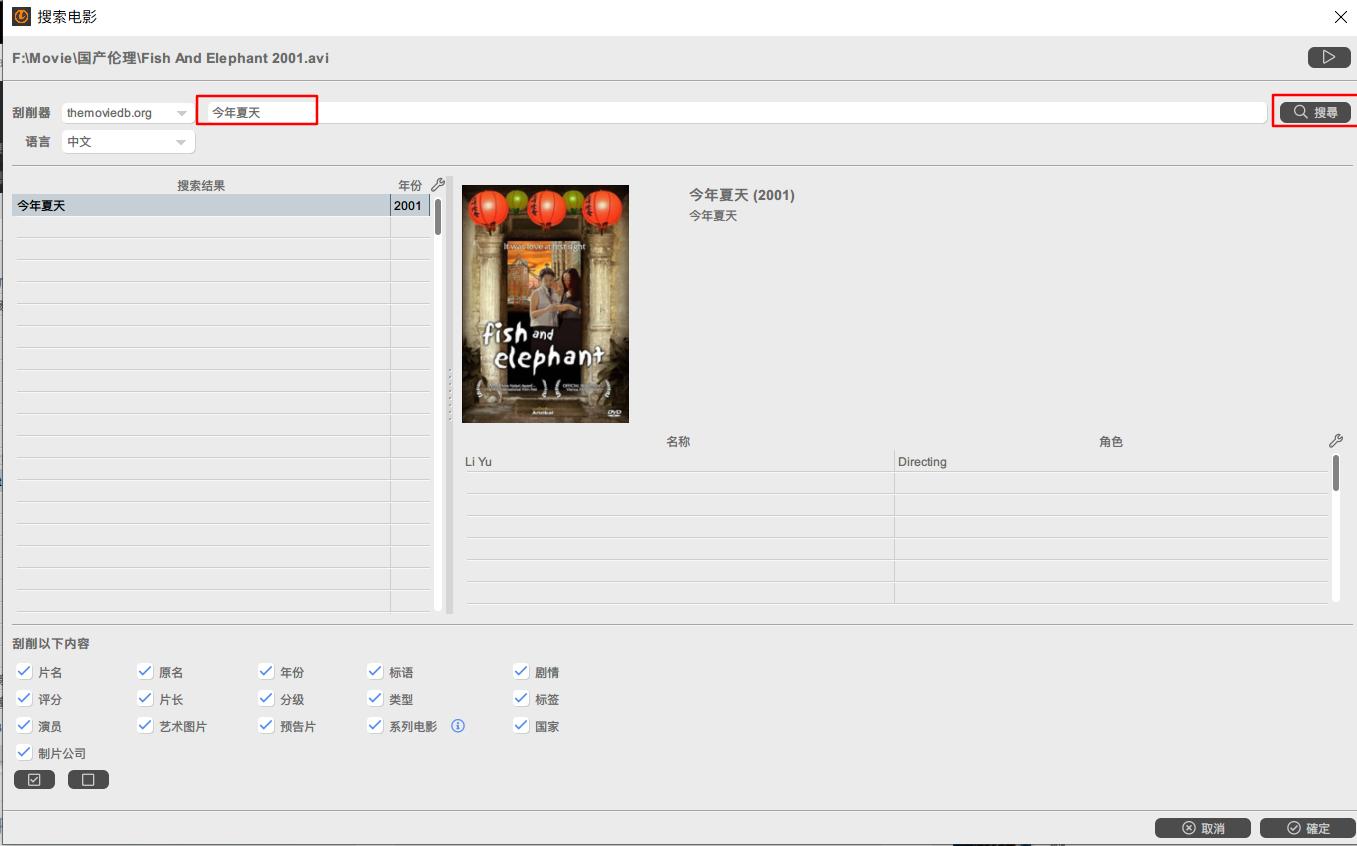Toggle the 标签 checkbox

coord(521,698)
